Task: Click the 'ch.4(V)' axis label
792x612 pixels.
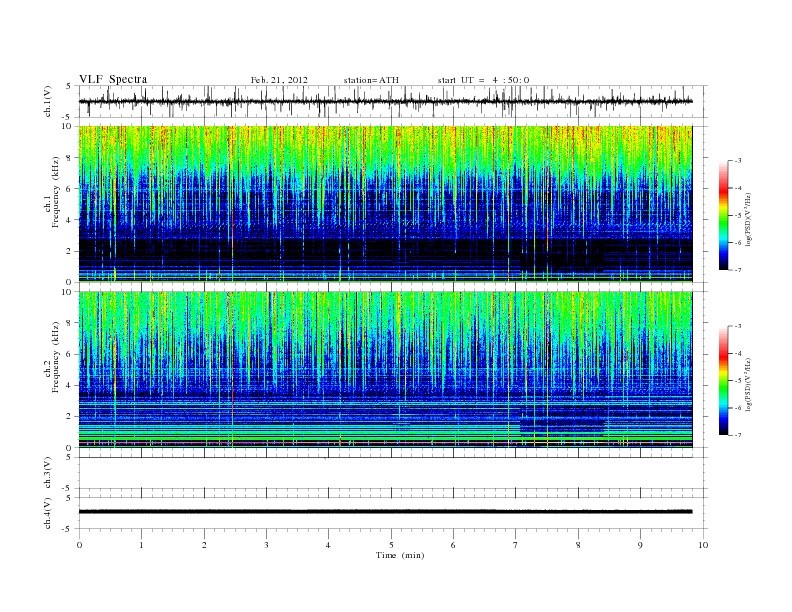Action: pos(48,513)
